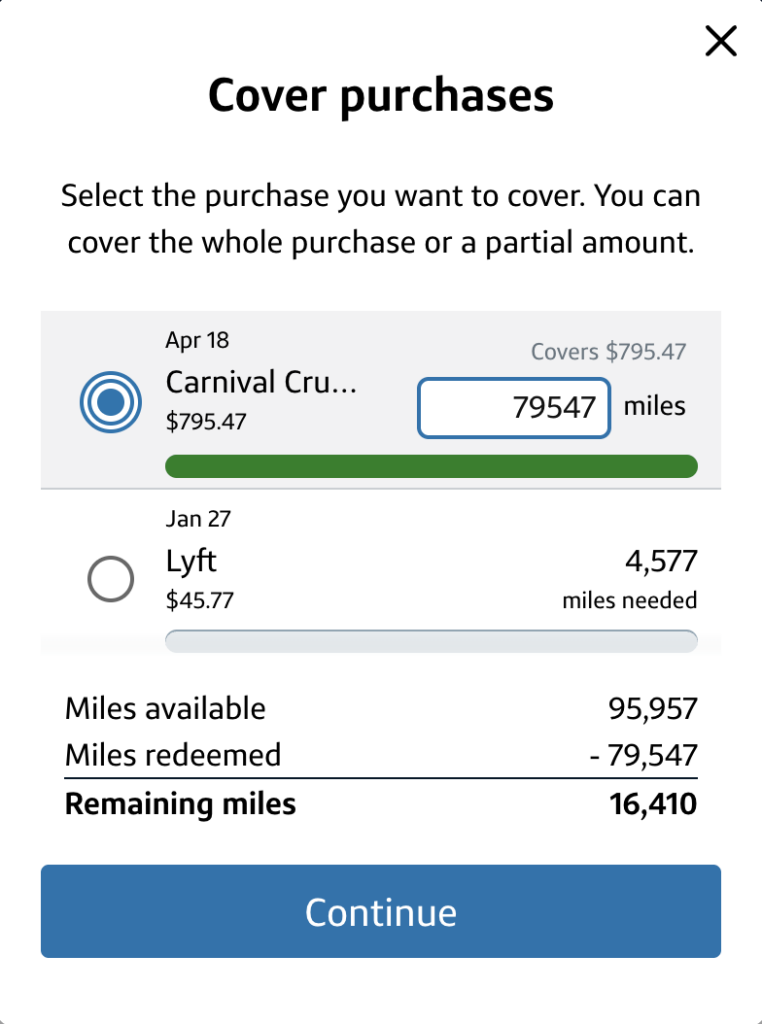The image size is (762, 1024).
Task: Click the Apr 18 purchase date
Action: point(197,340)
